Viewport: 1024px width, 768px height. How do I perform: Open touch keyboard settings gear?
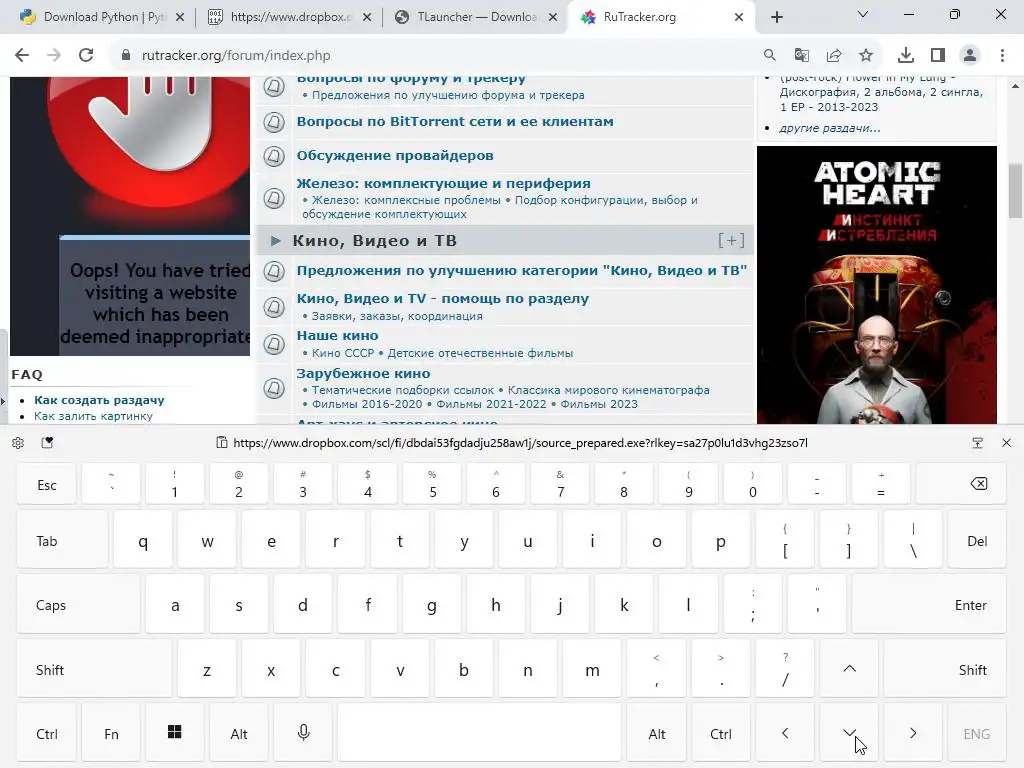[x=18, y=443]
